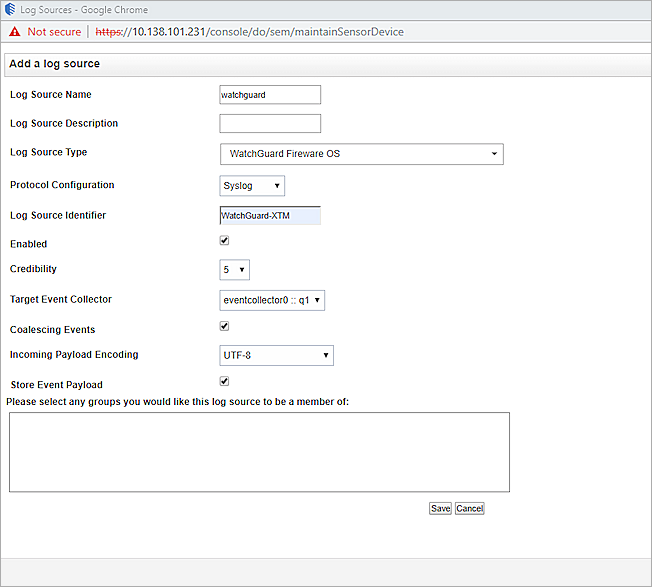Toggle the Enabled checkbox
The width and height of the screenshot is (652, 587).
[225, 240]
